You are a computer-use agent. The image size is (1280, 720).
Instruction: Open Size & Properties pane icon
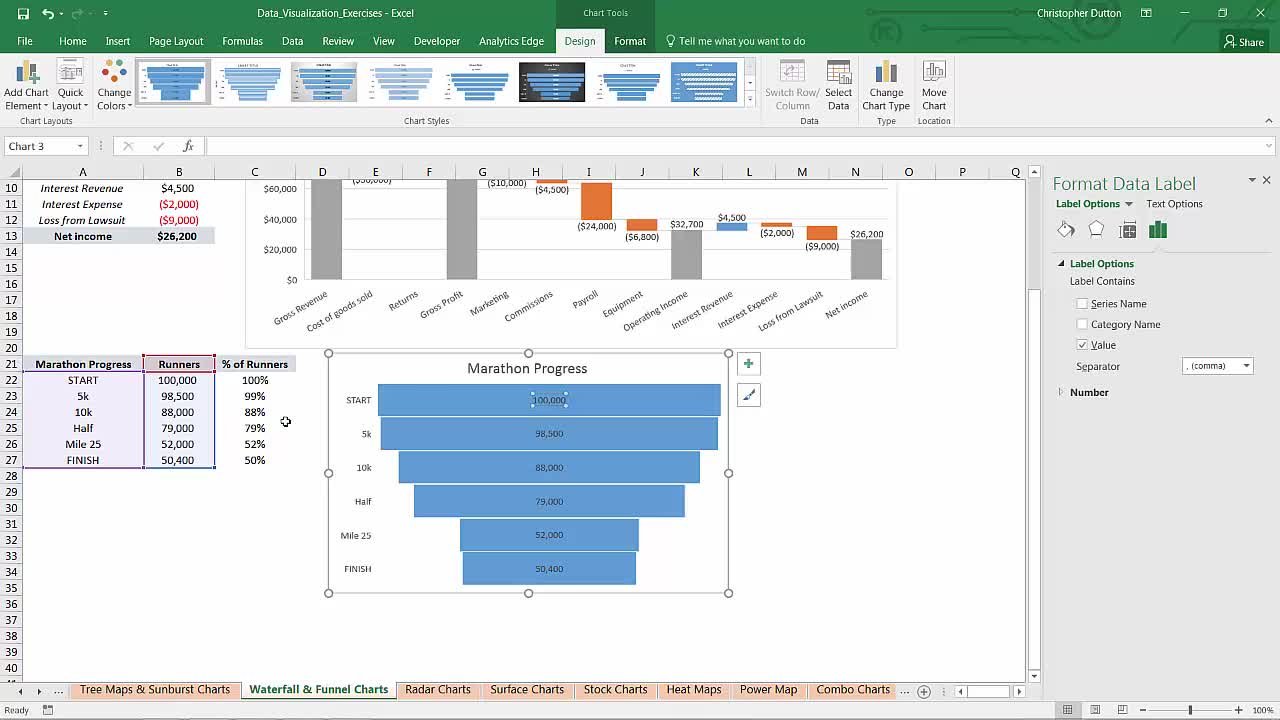click(1128, 230)
